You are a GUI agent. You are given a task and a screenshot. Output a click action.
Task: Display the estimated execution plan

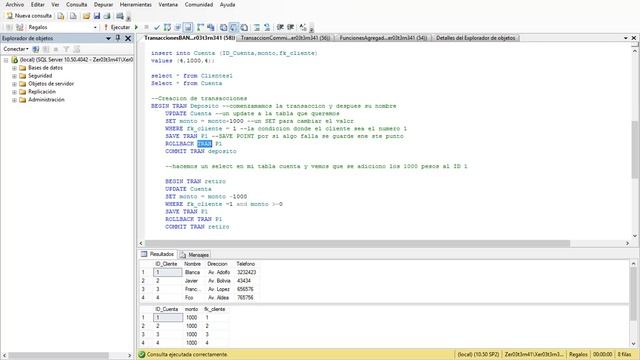(167, 27)
